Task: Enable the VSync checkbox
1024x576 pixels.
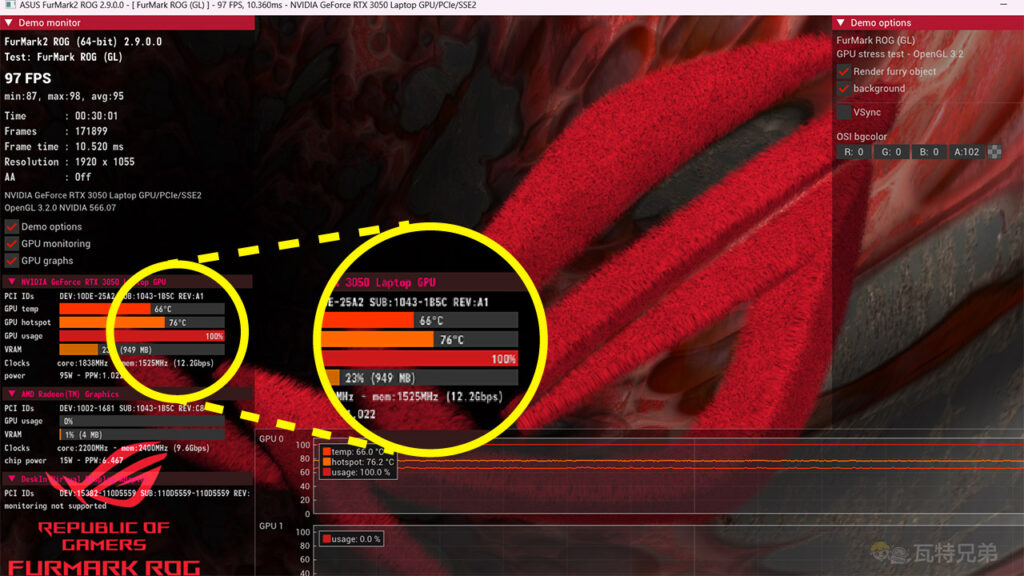Action: [844, 112]
